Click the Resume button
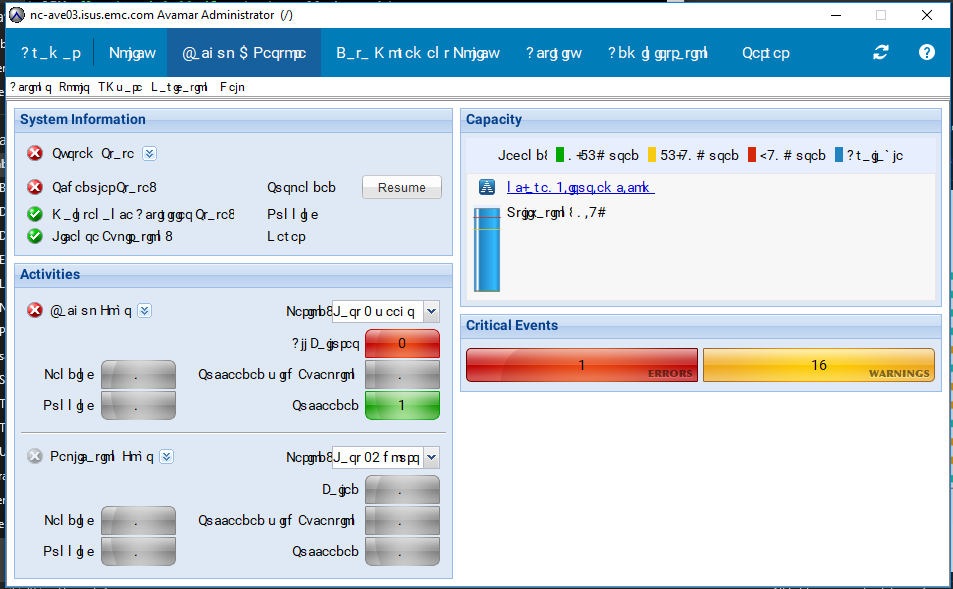This screenshot has height=589, width=953. point(402,187)
